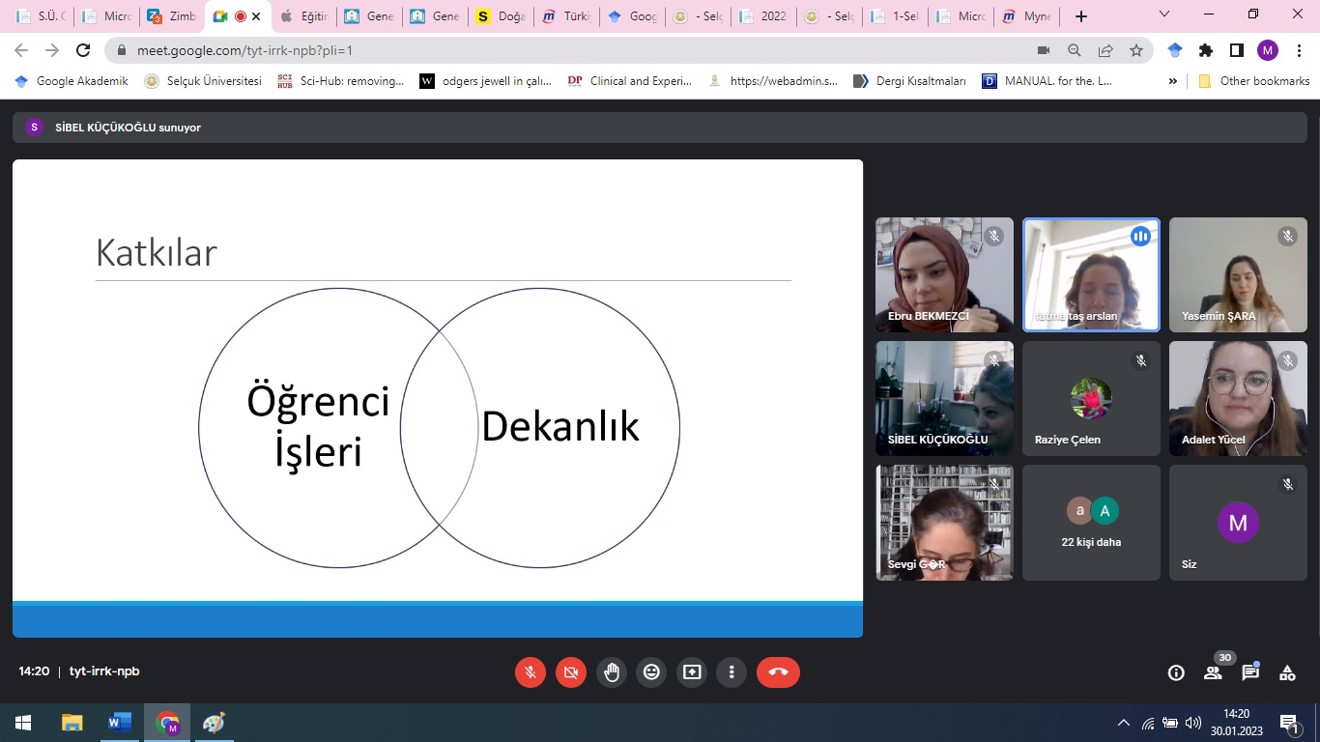This screenshot has height=742, width=1320.
Task: Open the Selçuk Üniversitesi bookmark
Action: 203,81
